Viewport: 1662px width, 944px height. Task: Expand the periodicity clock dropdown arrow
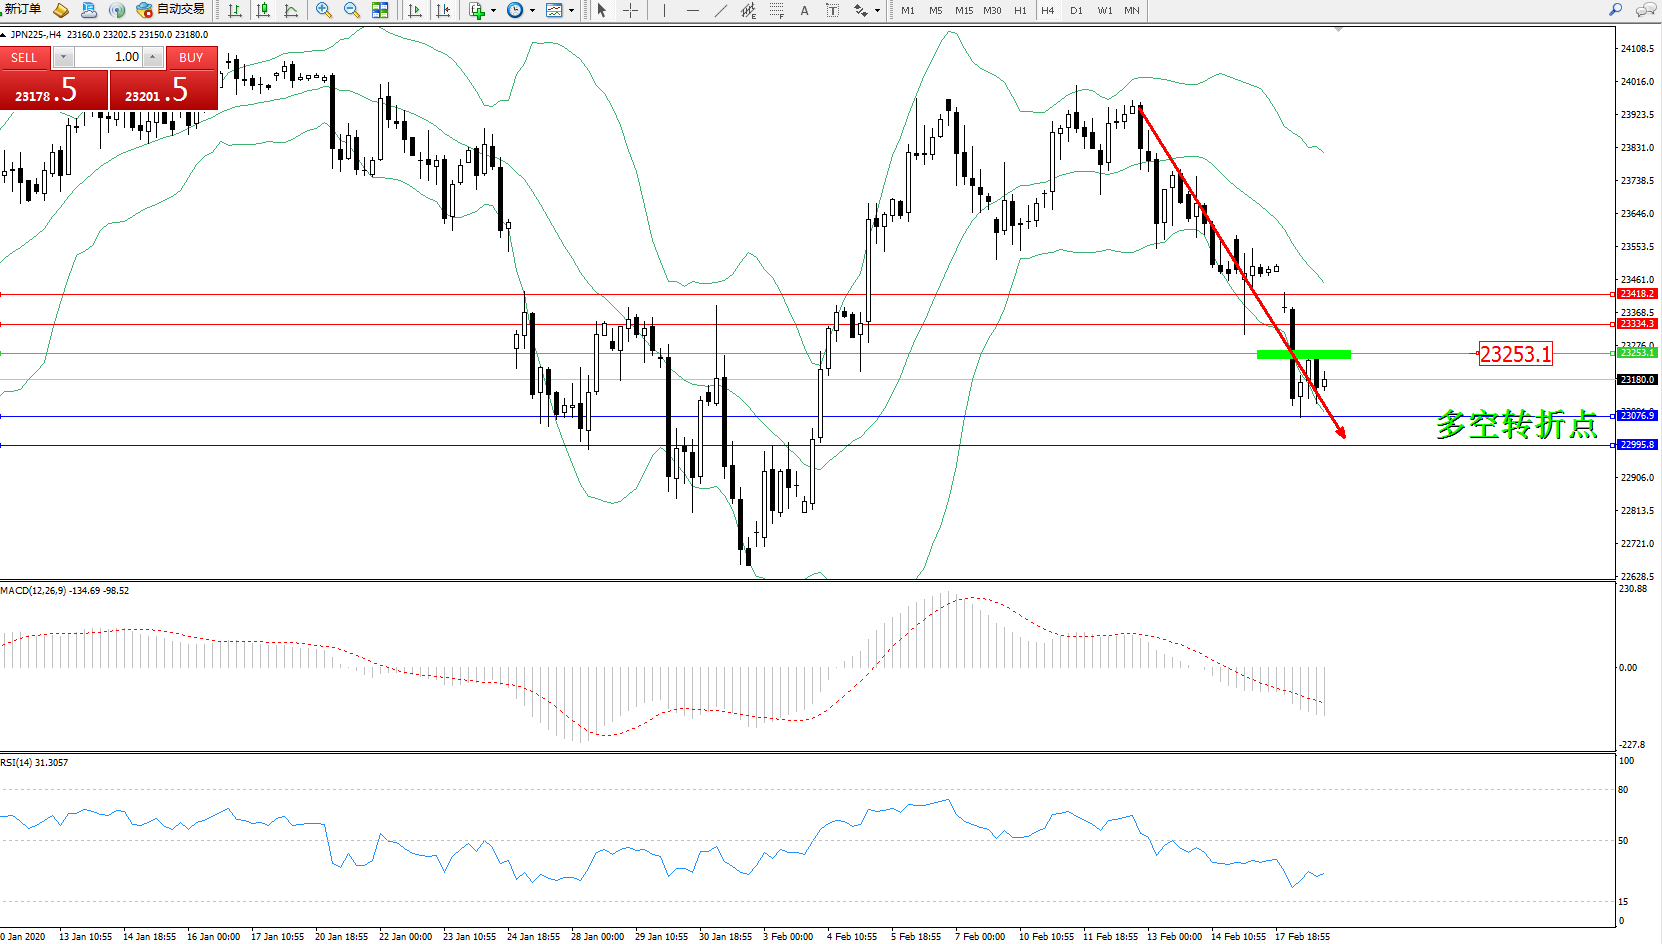coord(532,11)
